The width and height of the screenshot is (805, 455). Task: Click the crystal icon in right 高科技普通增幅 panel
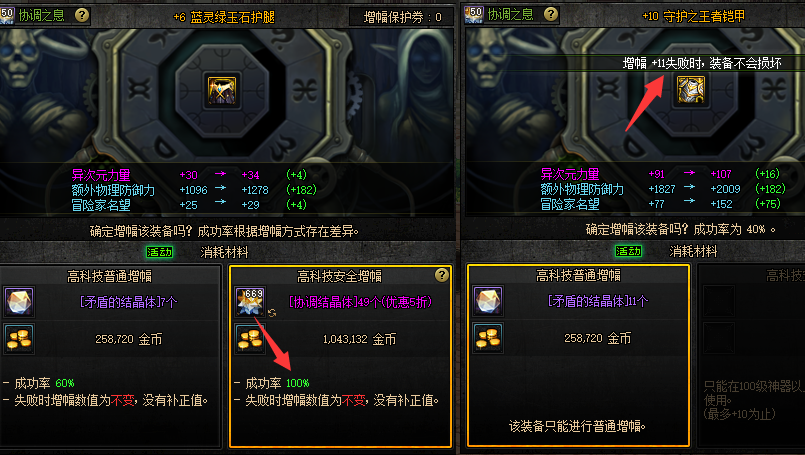pyautogui.click(x=488, y=300)
